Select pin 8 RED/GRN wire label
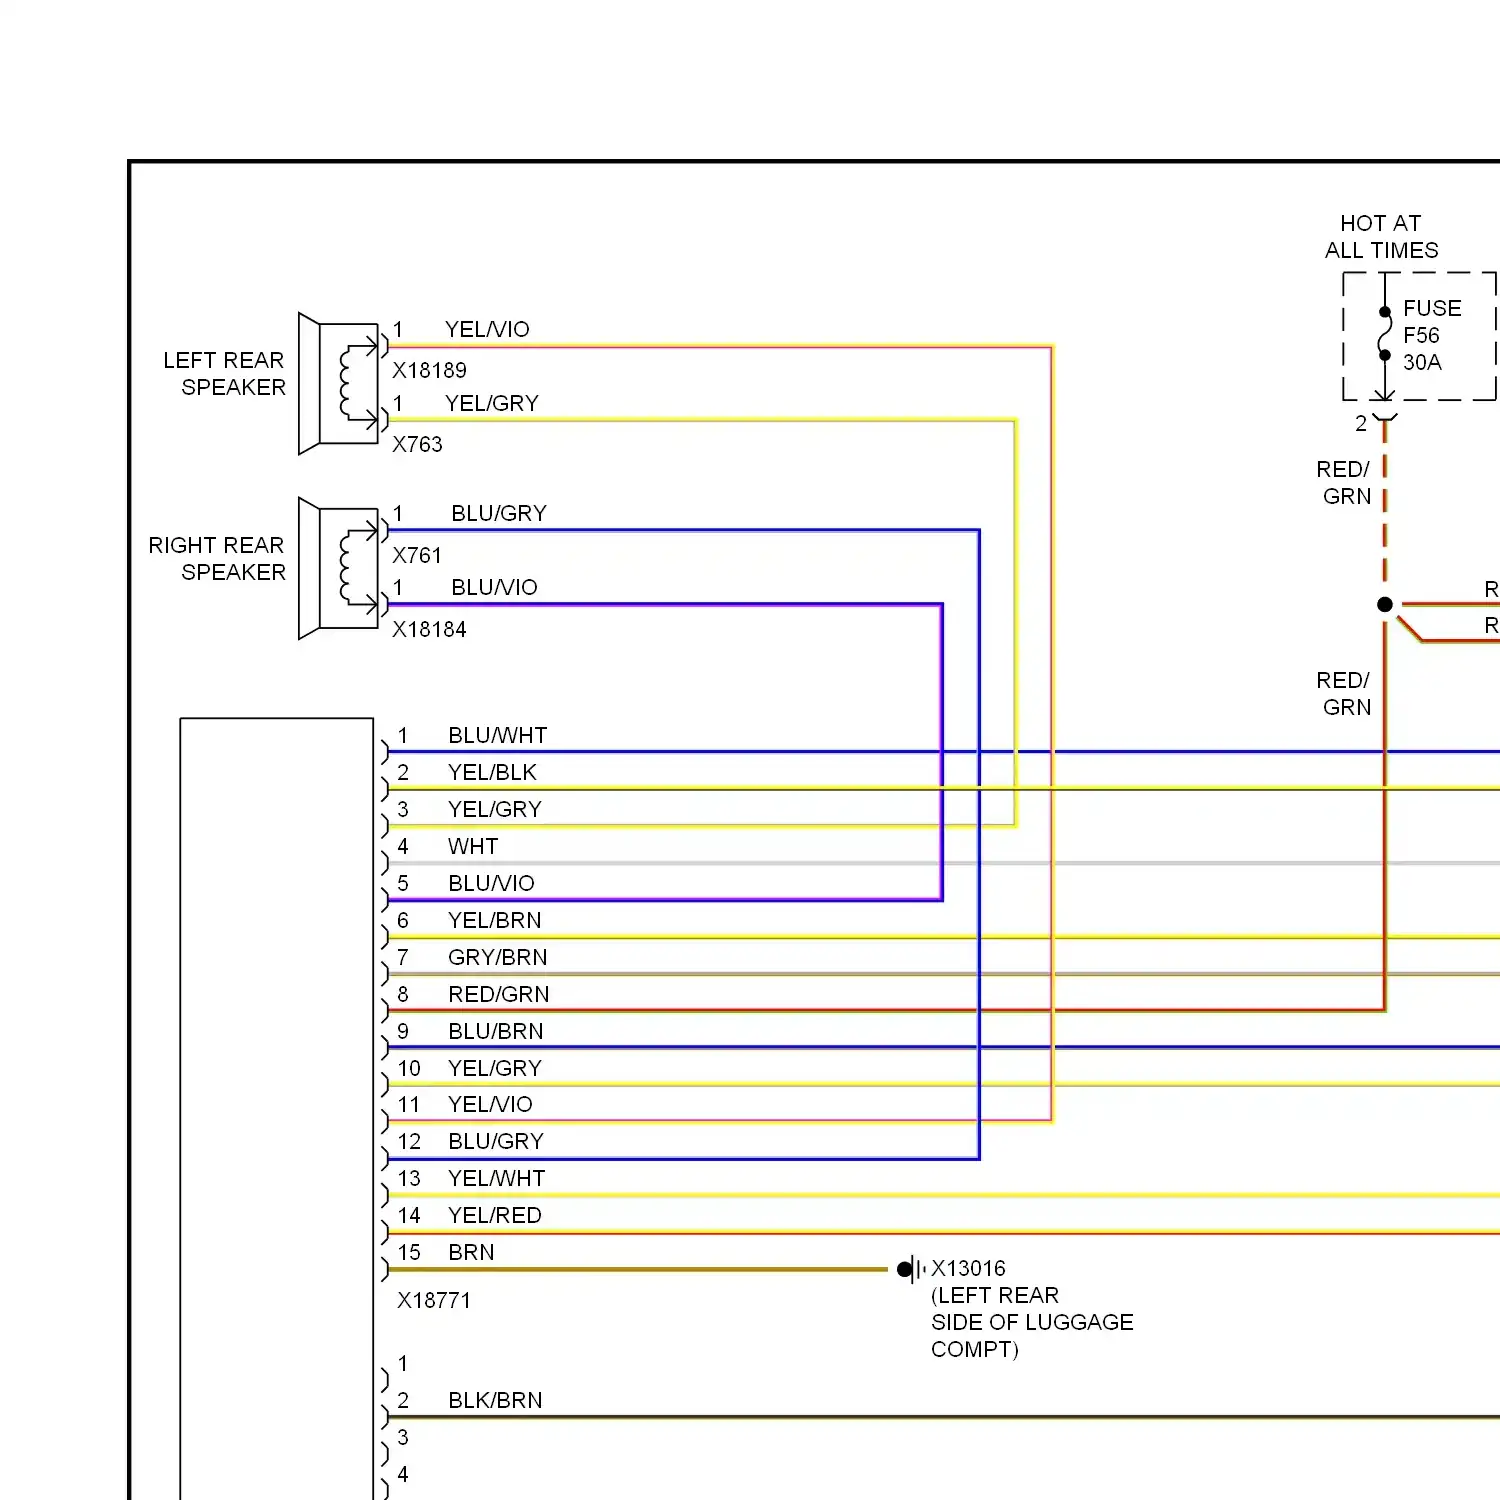1500x1500 pixels. point(499,994)
